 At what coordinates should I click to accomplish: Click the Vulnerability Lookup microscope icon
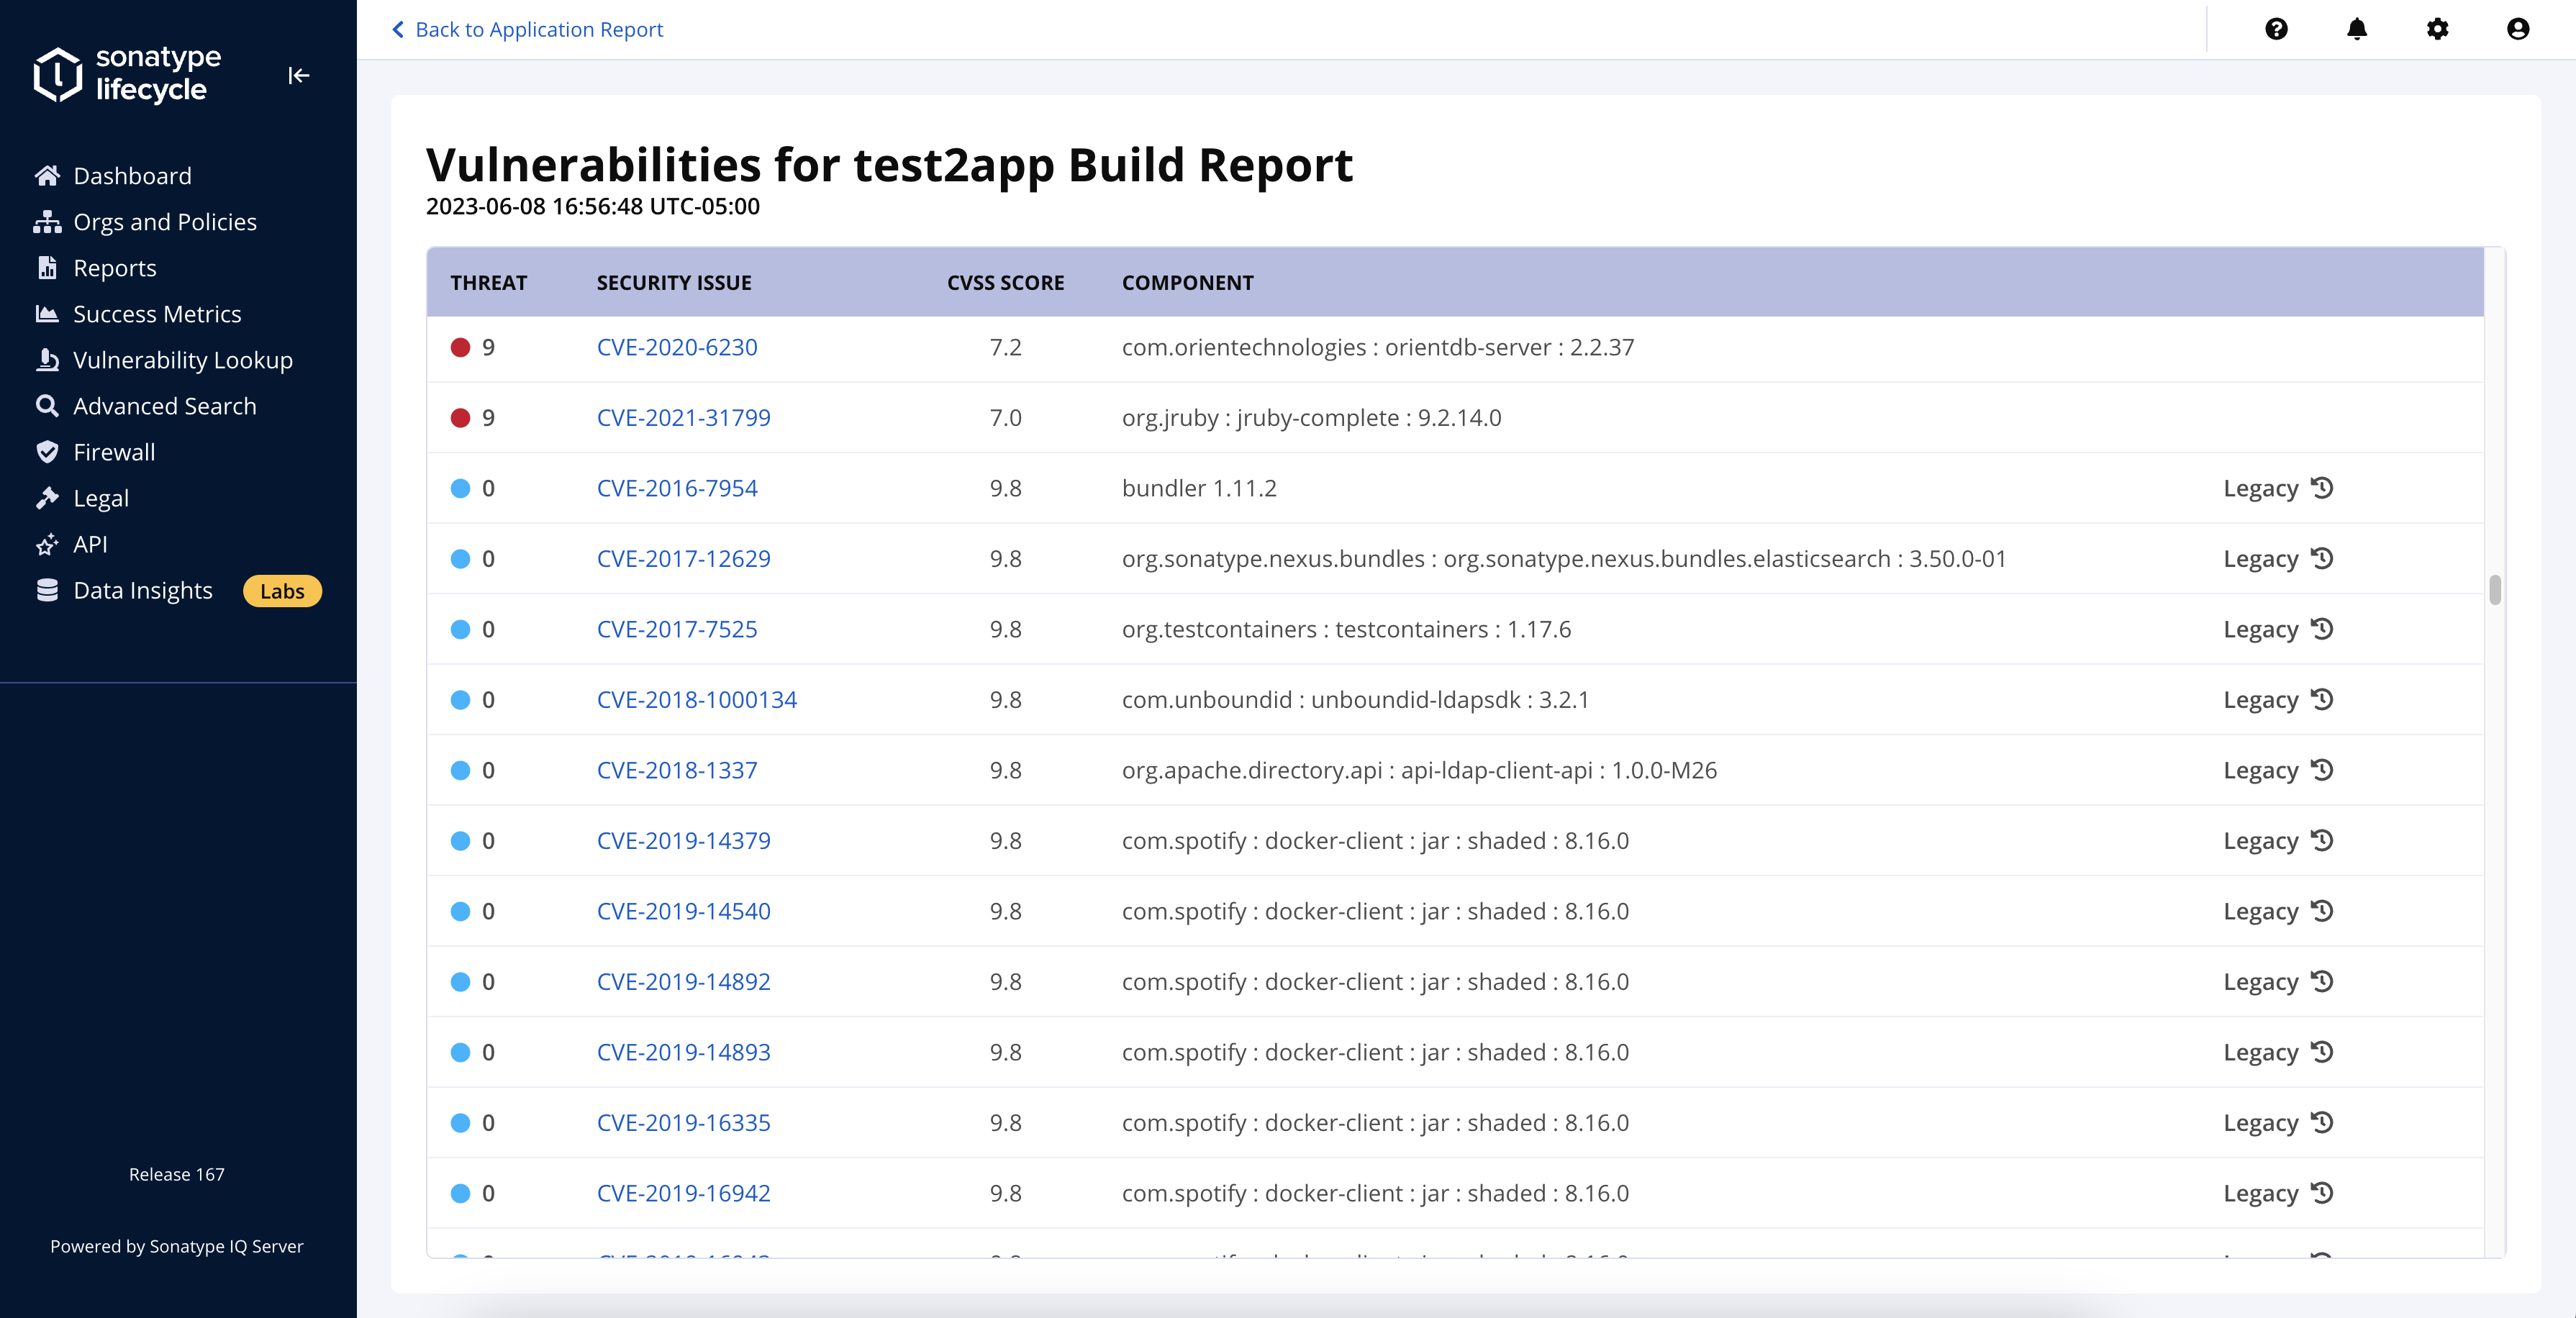pyautogui.click(x=47, y=360)
